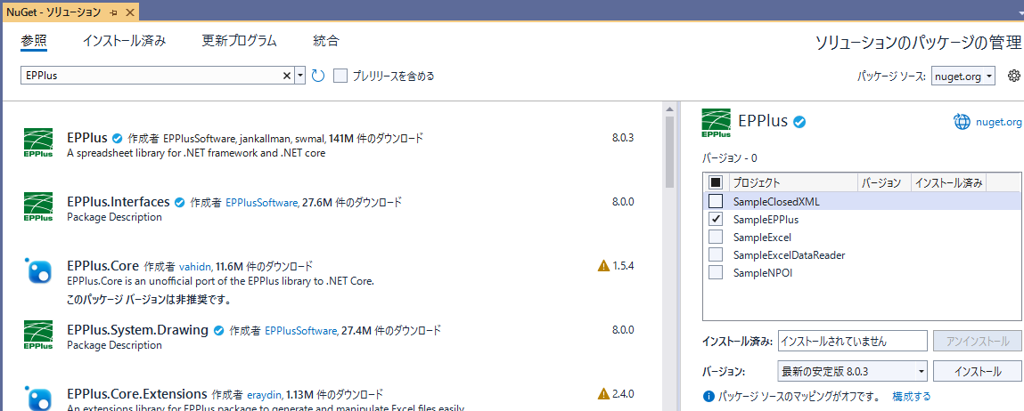Open the パッケージ ソース nuget.org dropdown

click(x=963, y=76)
